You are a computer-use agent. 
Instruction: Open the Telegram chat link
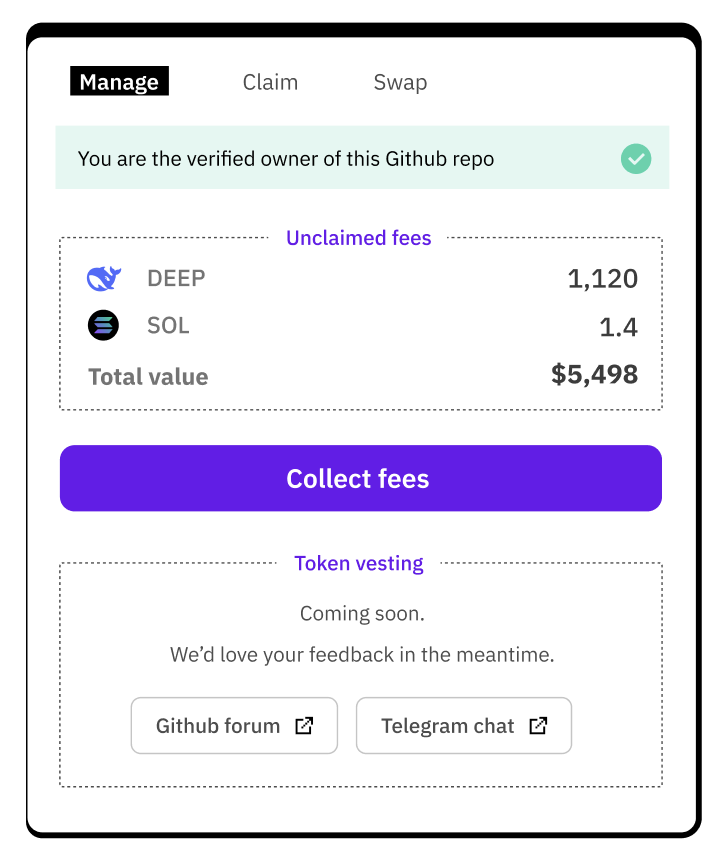(464, 726)
